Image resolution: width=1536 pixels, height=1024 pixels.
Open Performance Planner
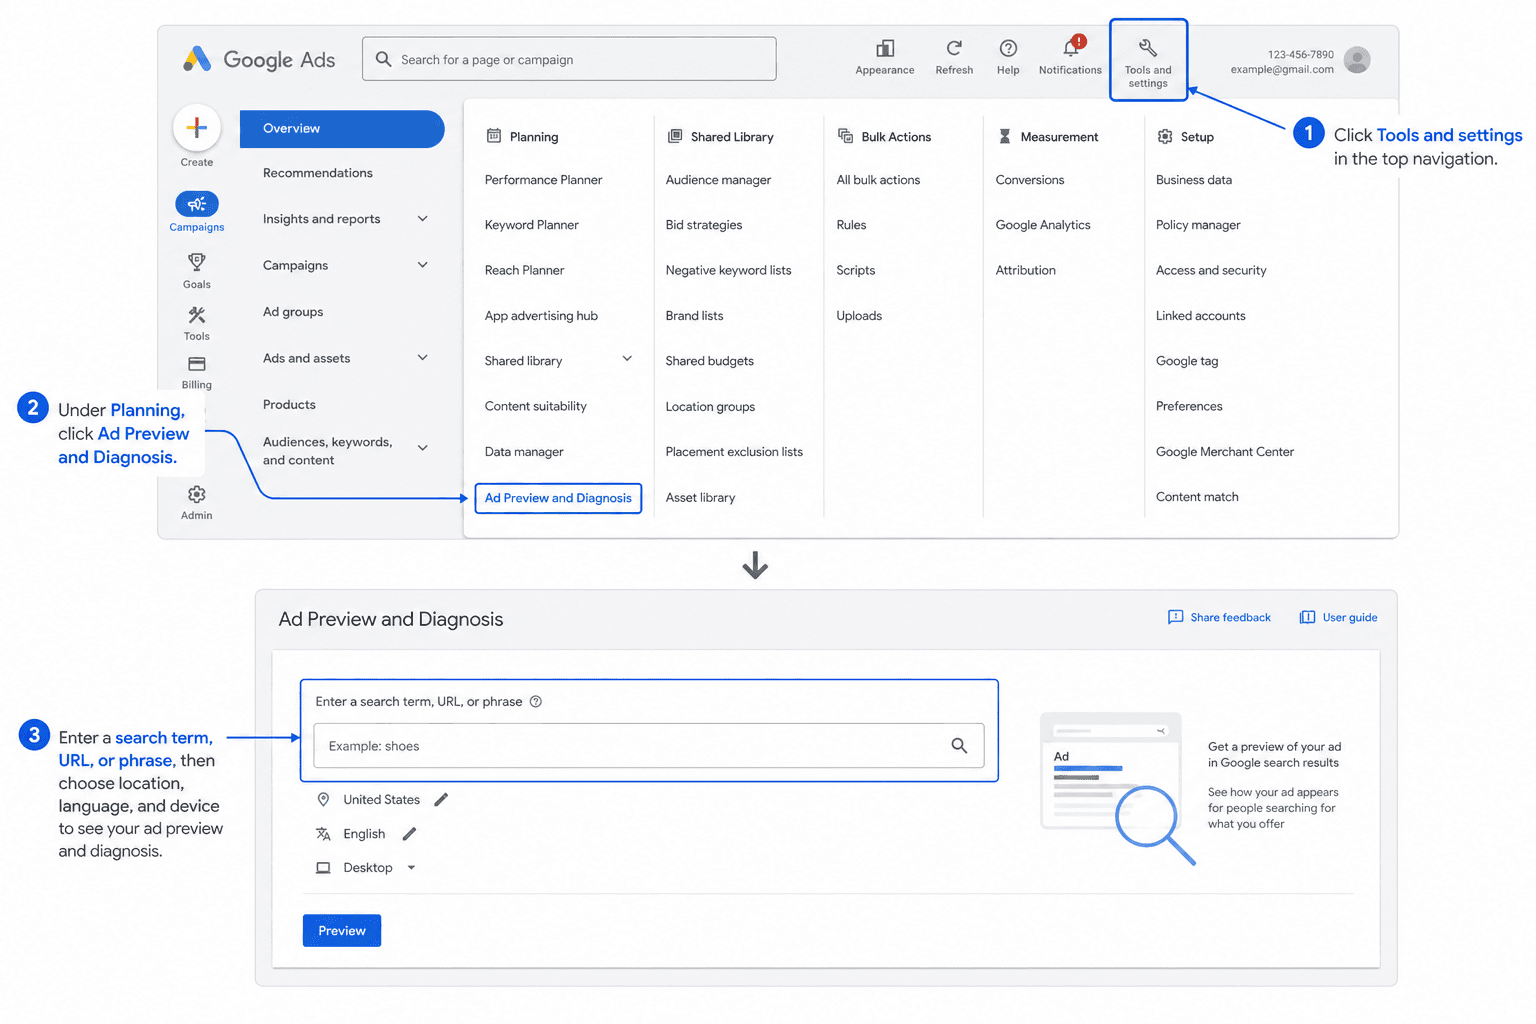(544, 180)
